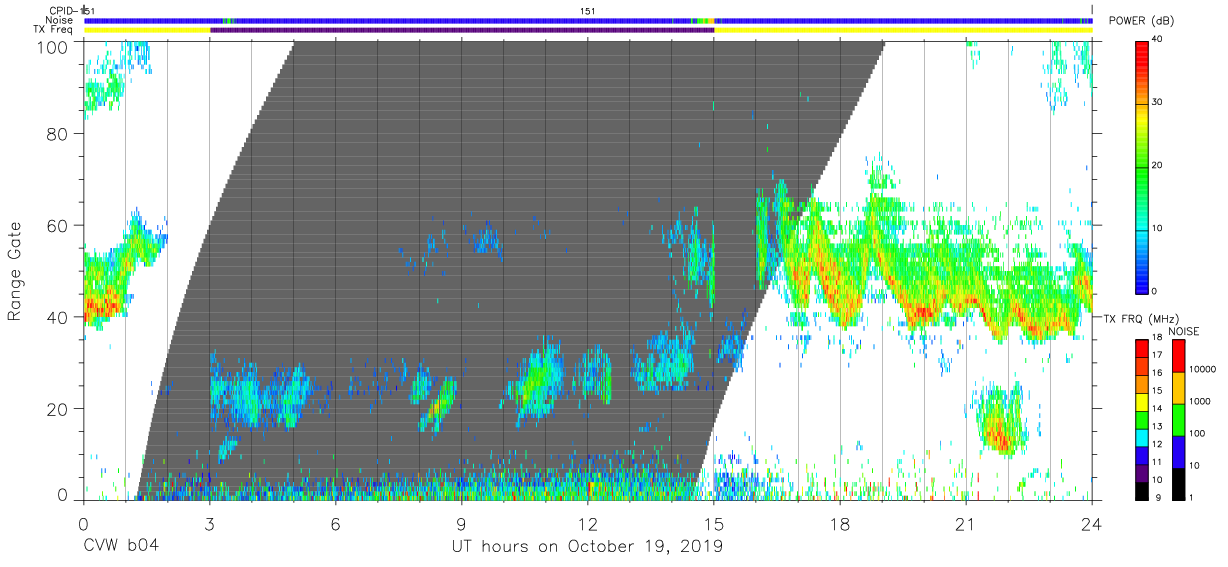Click the TX FRQ (MHz) legend title
The image size is (1228, 567).
coord(1143,318)
